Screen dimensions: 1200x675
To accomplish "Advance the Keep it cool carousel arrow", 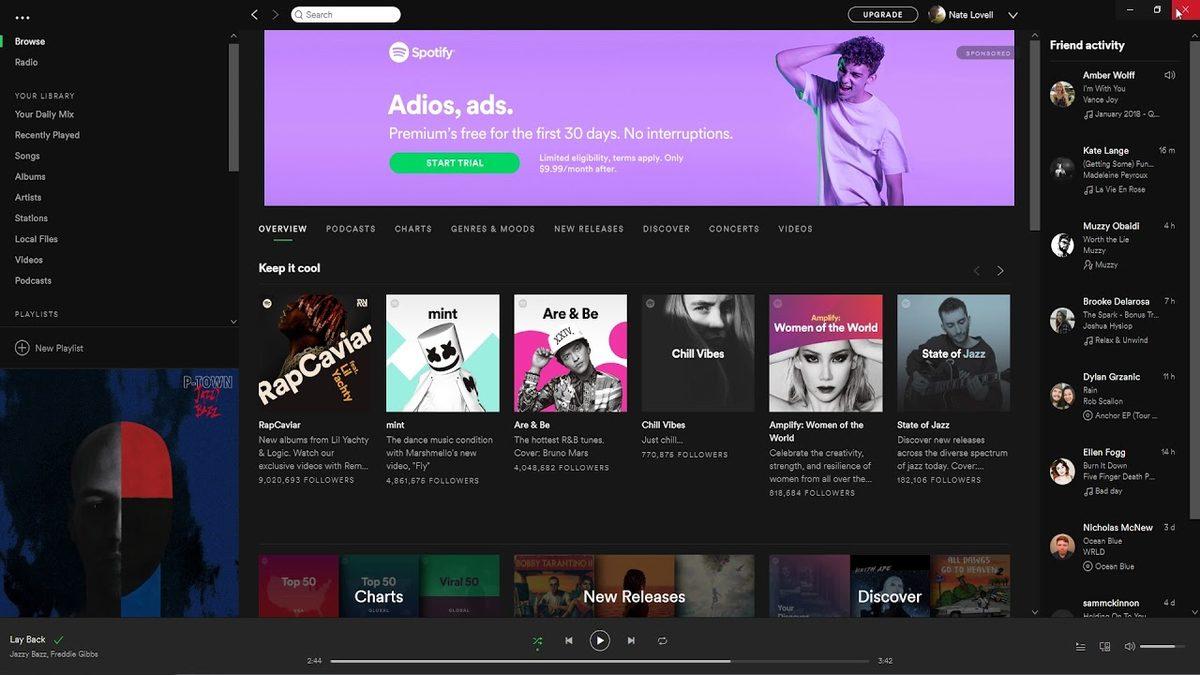I will [999, 270].
